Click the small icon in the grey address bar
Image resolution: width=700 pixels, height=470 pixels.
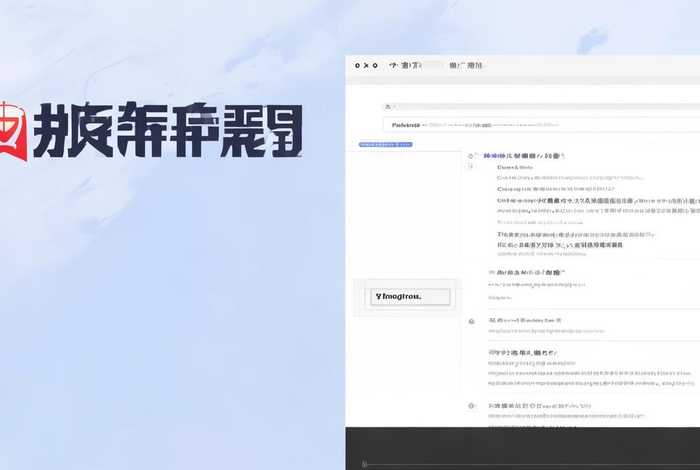pyautogui.click(x=388, y=106)
